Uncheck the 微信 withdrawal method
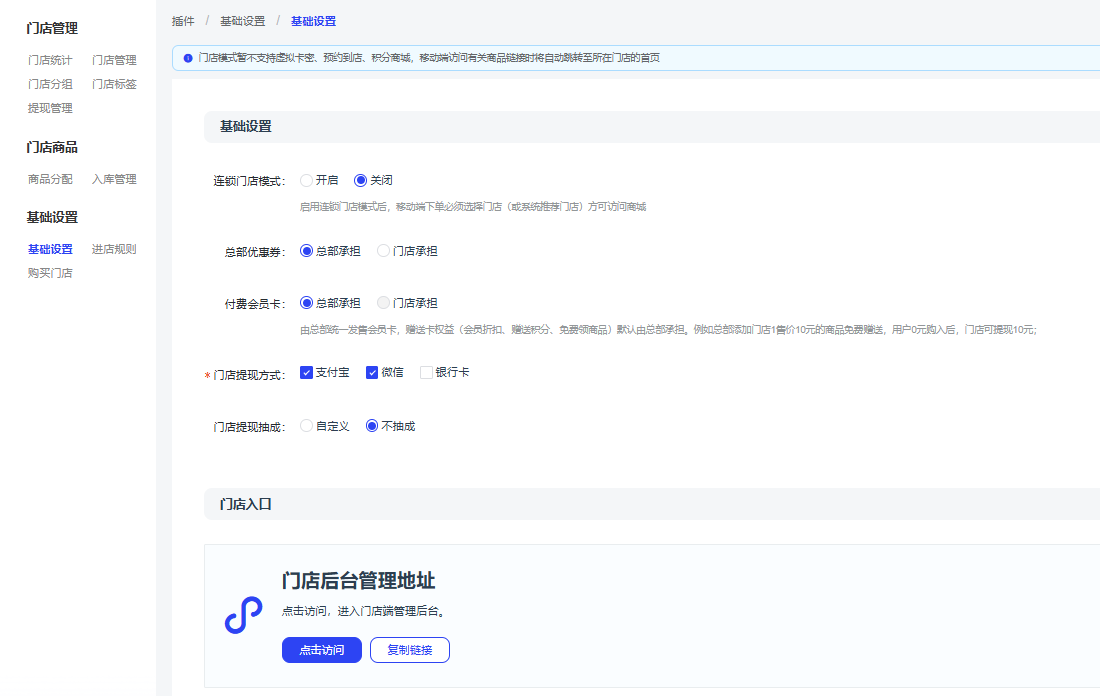Image resolution: width=1100 pixels, height=696 pixels. pos(372,373)
